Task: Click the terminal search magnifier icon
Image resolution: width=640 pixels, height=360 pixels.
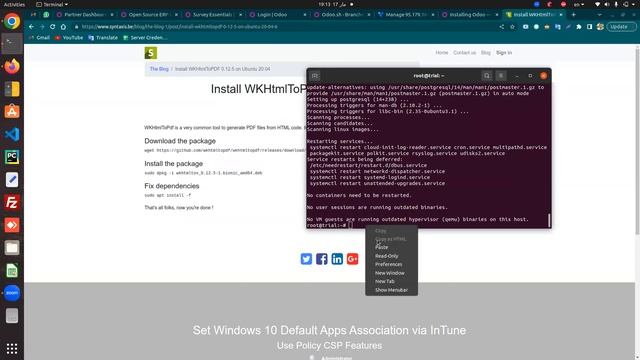Action: pos(487,76)
